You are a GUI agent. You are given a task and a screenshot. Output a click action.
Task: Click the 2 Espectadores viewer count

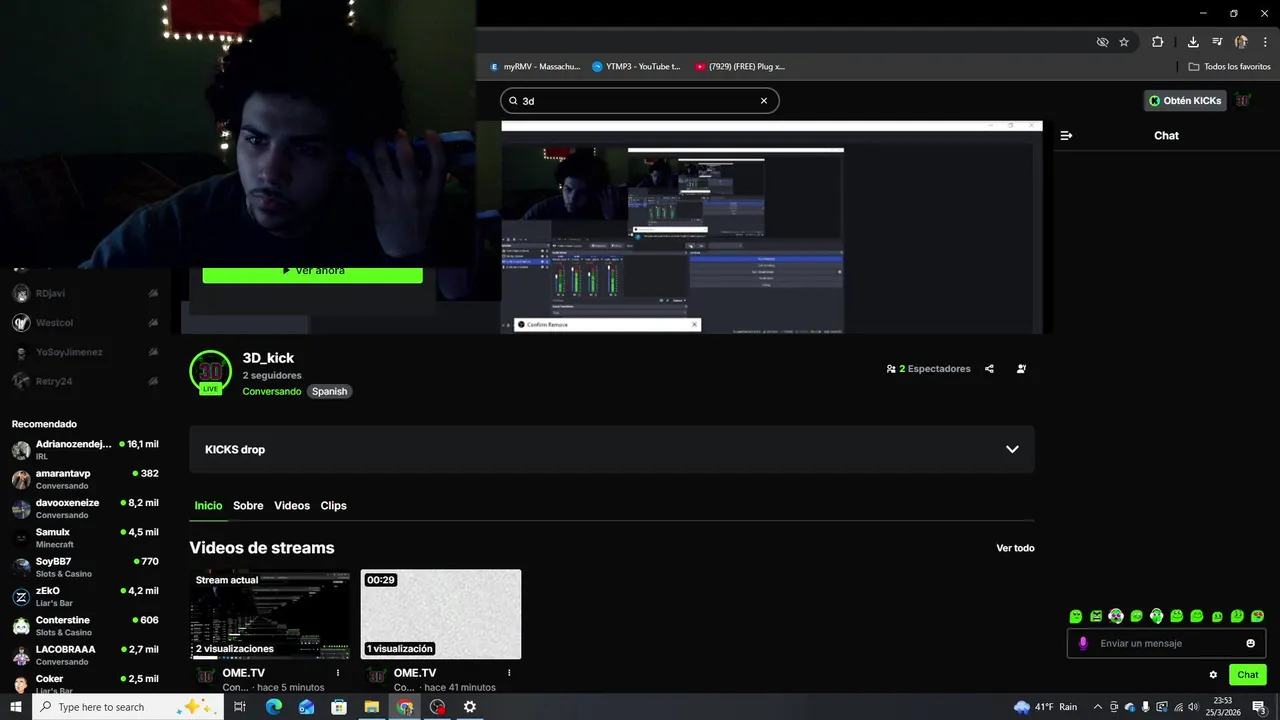[x=928, y=369]
